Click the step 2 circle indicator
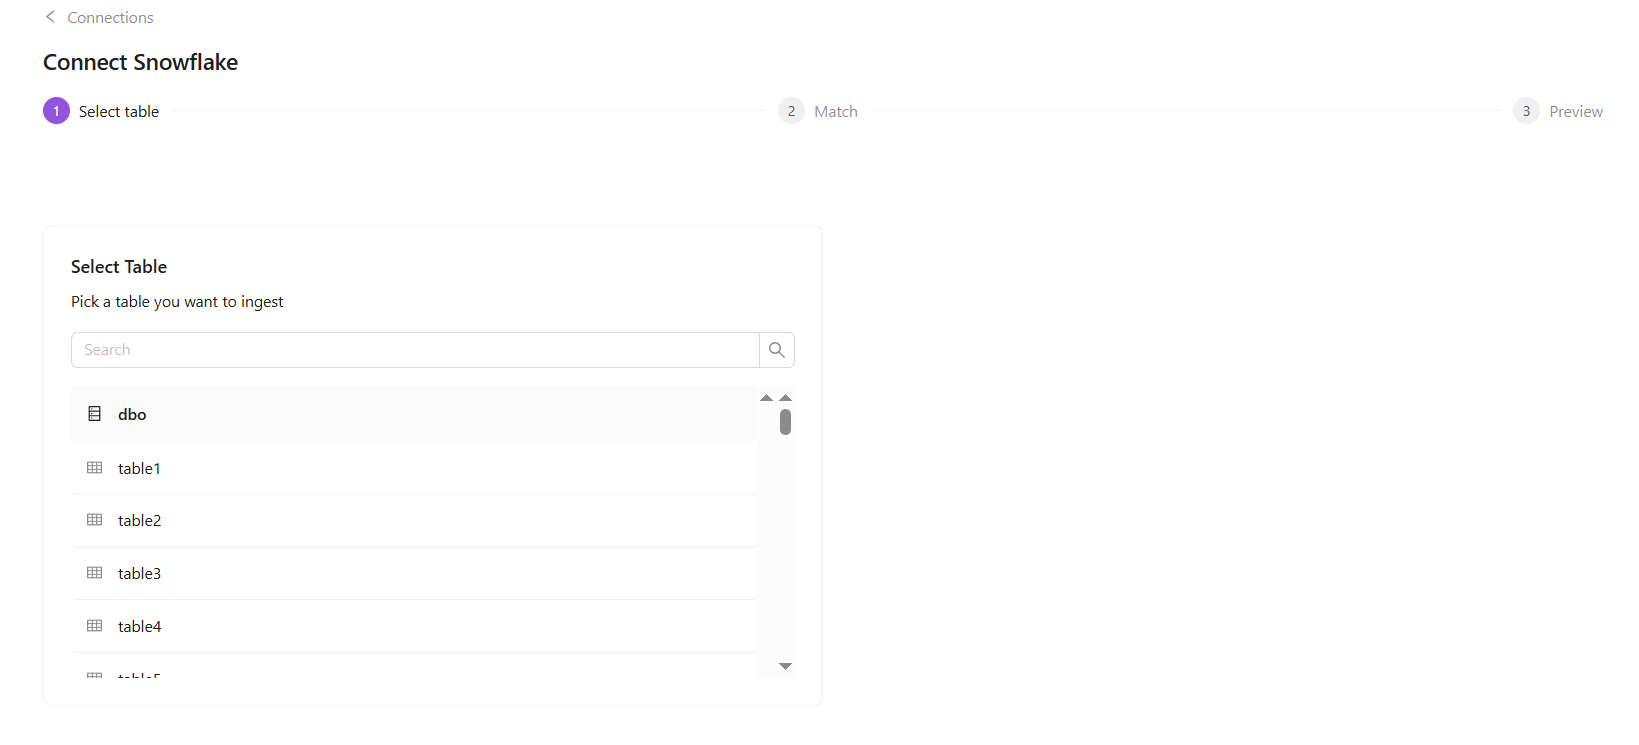Screen dimensions: 1639x745 791,111
